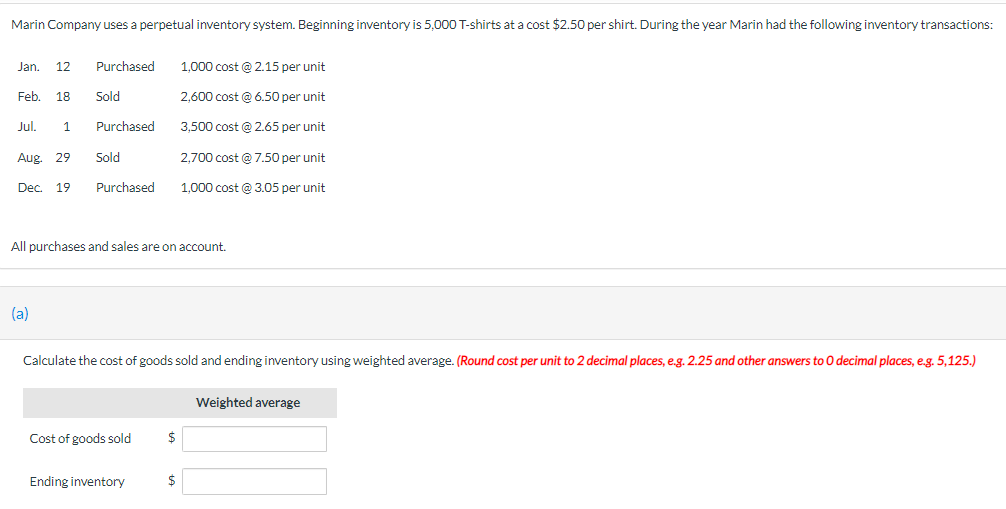Screen dimensions: 1006x509
Task: Click the red rounding instruction text
Action: pos(716,361)
